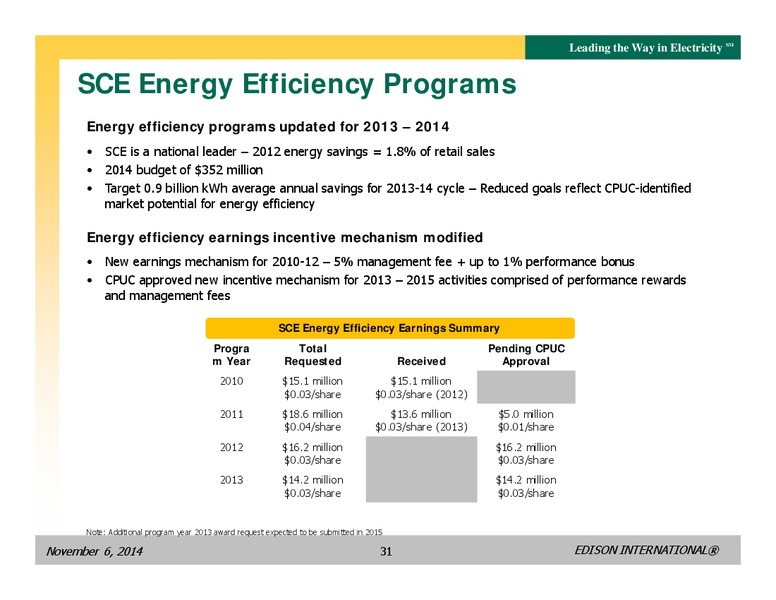Click the Leading the Way in Electricity banner
Viewport: 776px width, 600px height.
point(632,48)
